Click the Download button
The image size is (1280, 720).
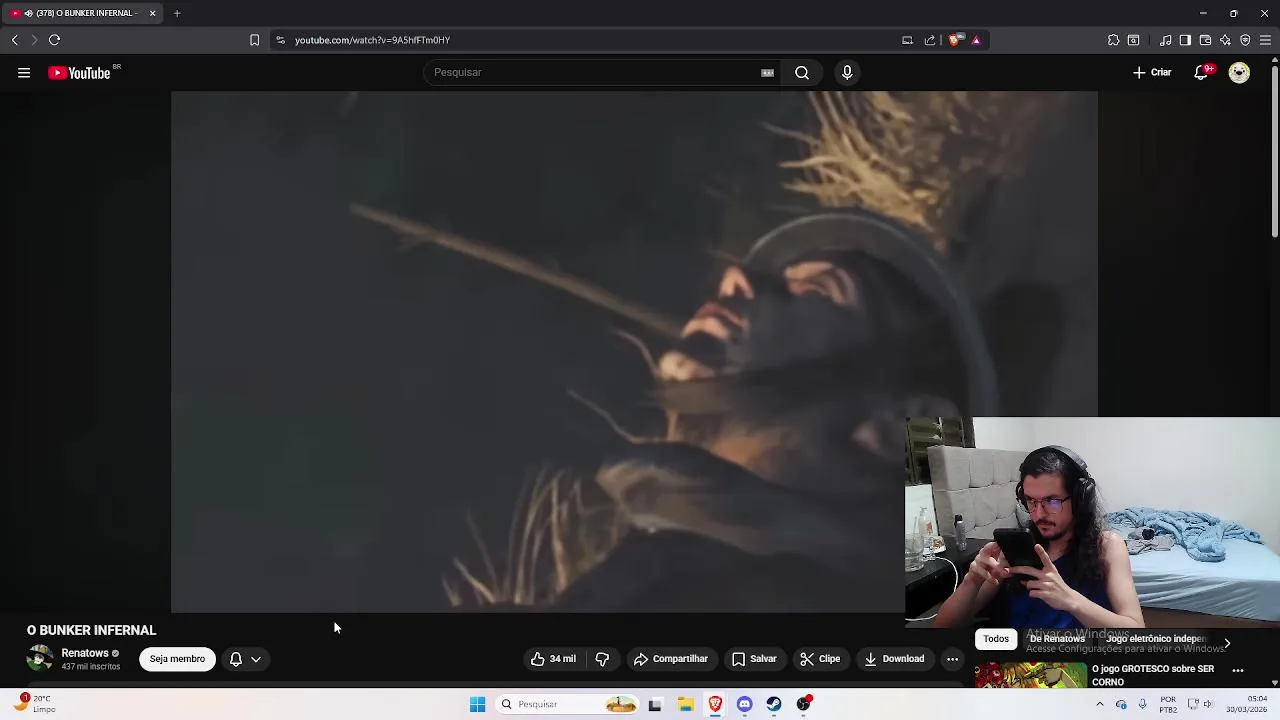click(894, 659)
